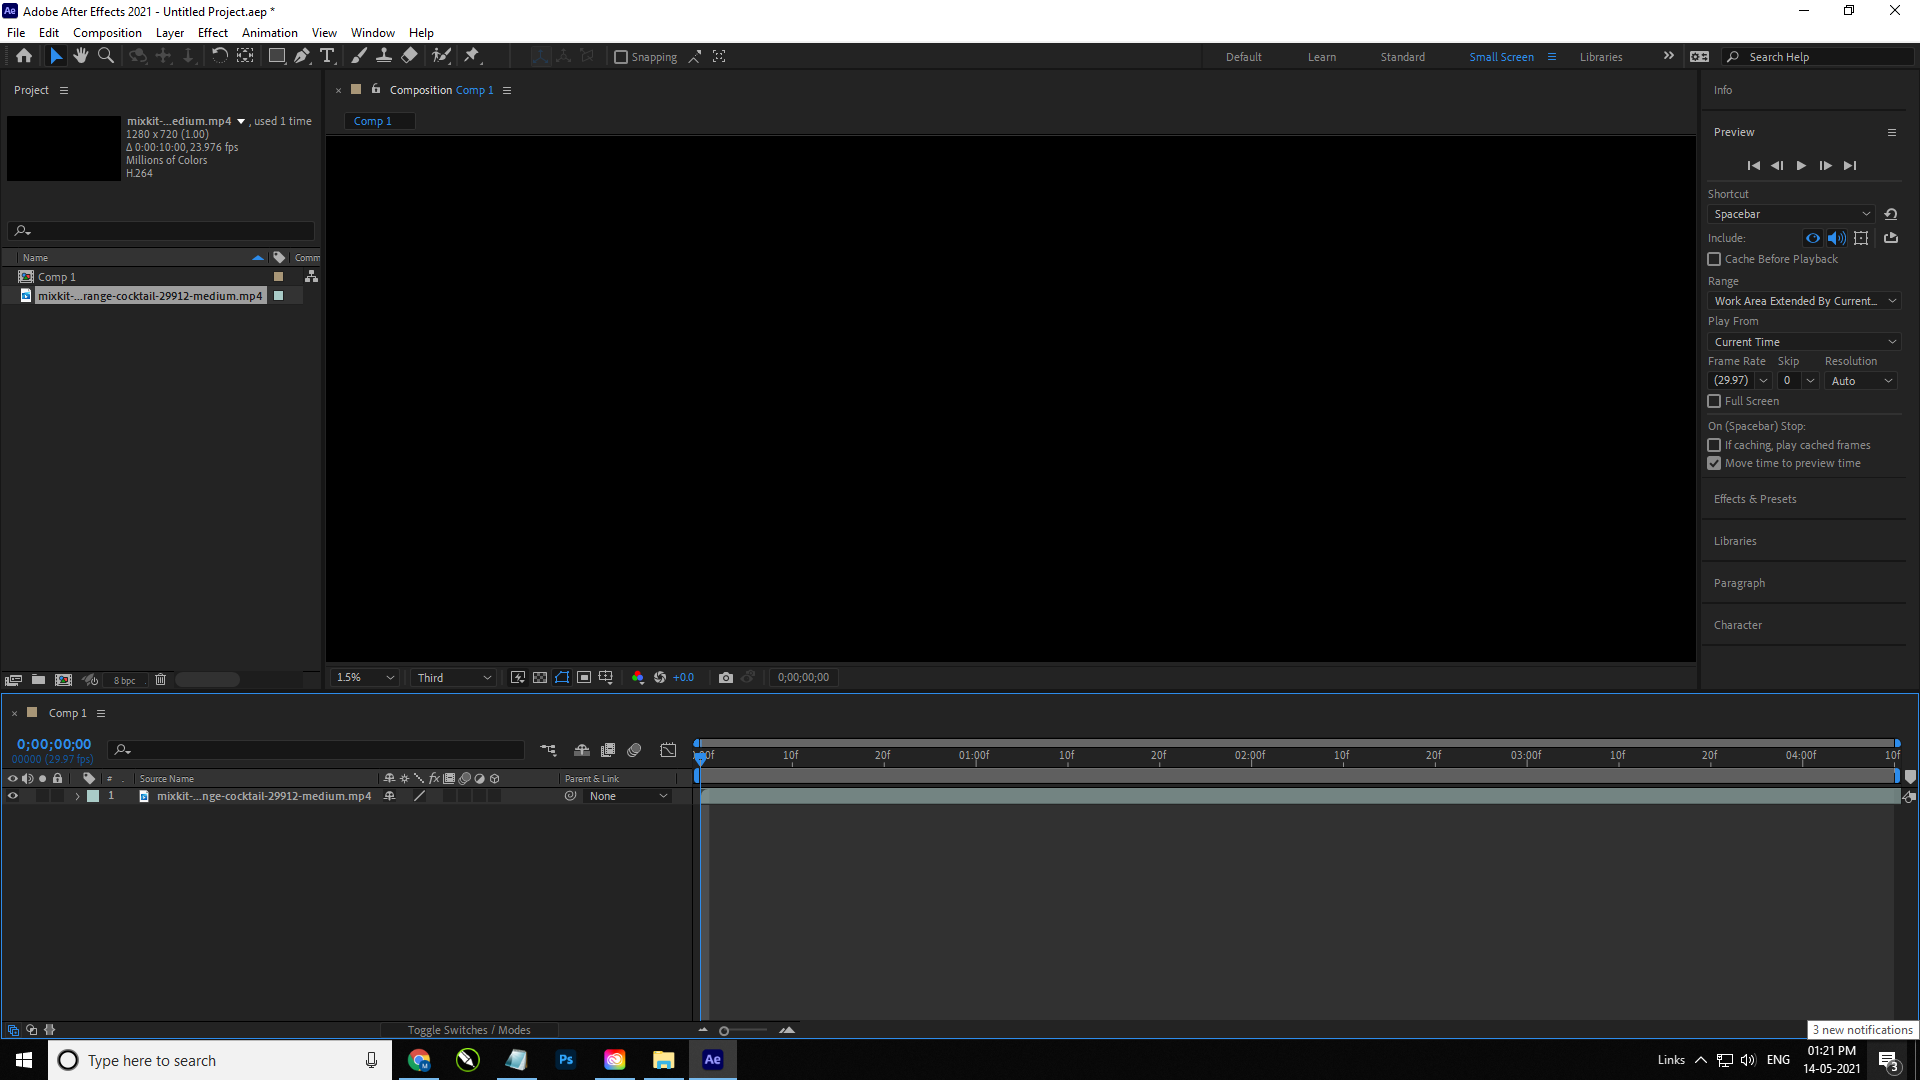
Task: Open the Composition menu
Action: (x=106, y=32)
